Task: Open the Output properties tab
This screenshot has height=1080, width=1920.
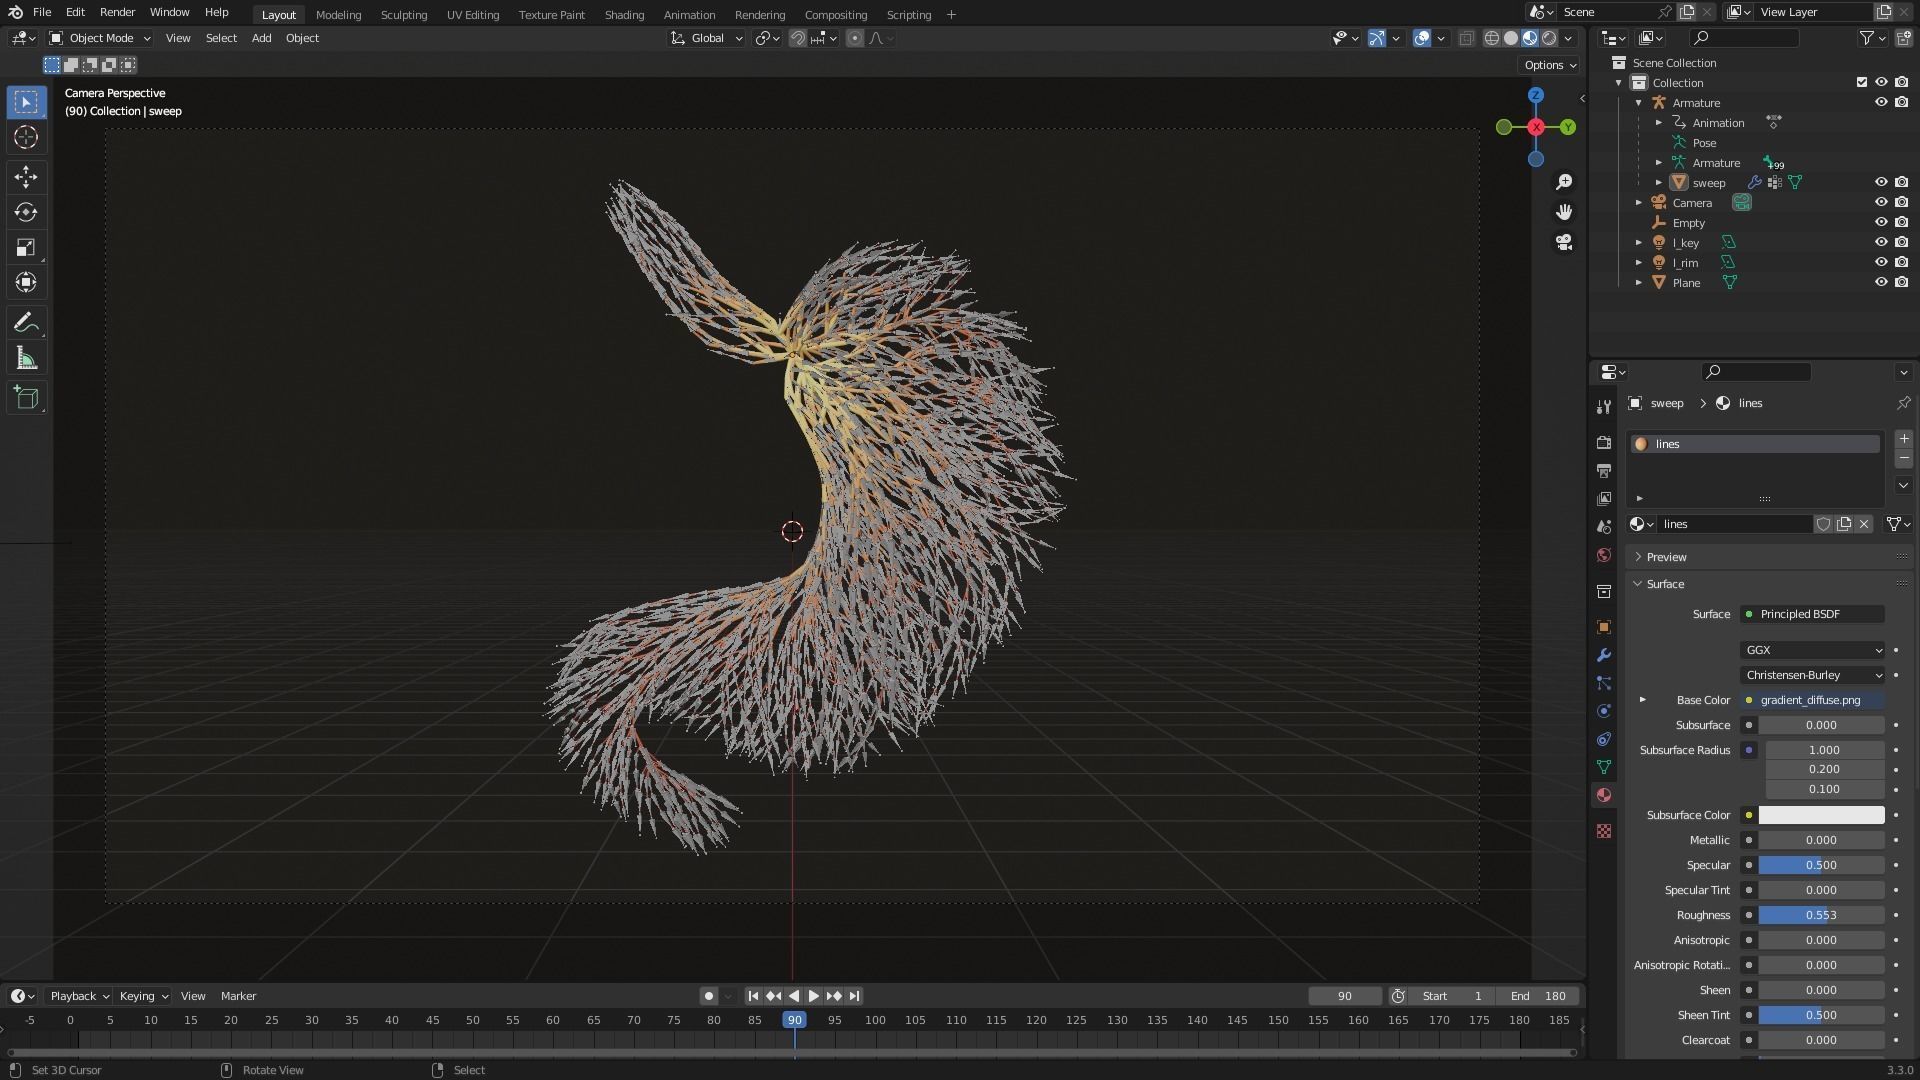Action: (x=1604, y=471)
